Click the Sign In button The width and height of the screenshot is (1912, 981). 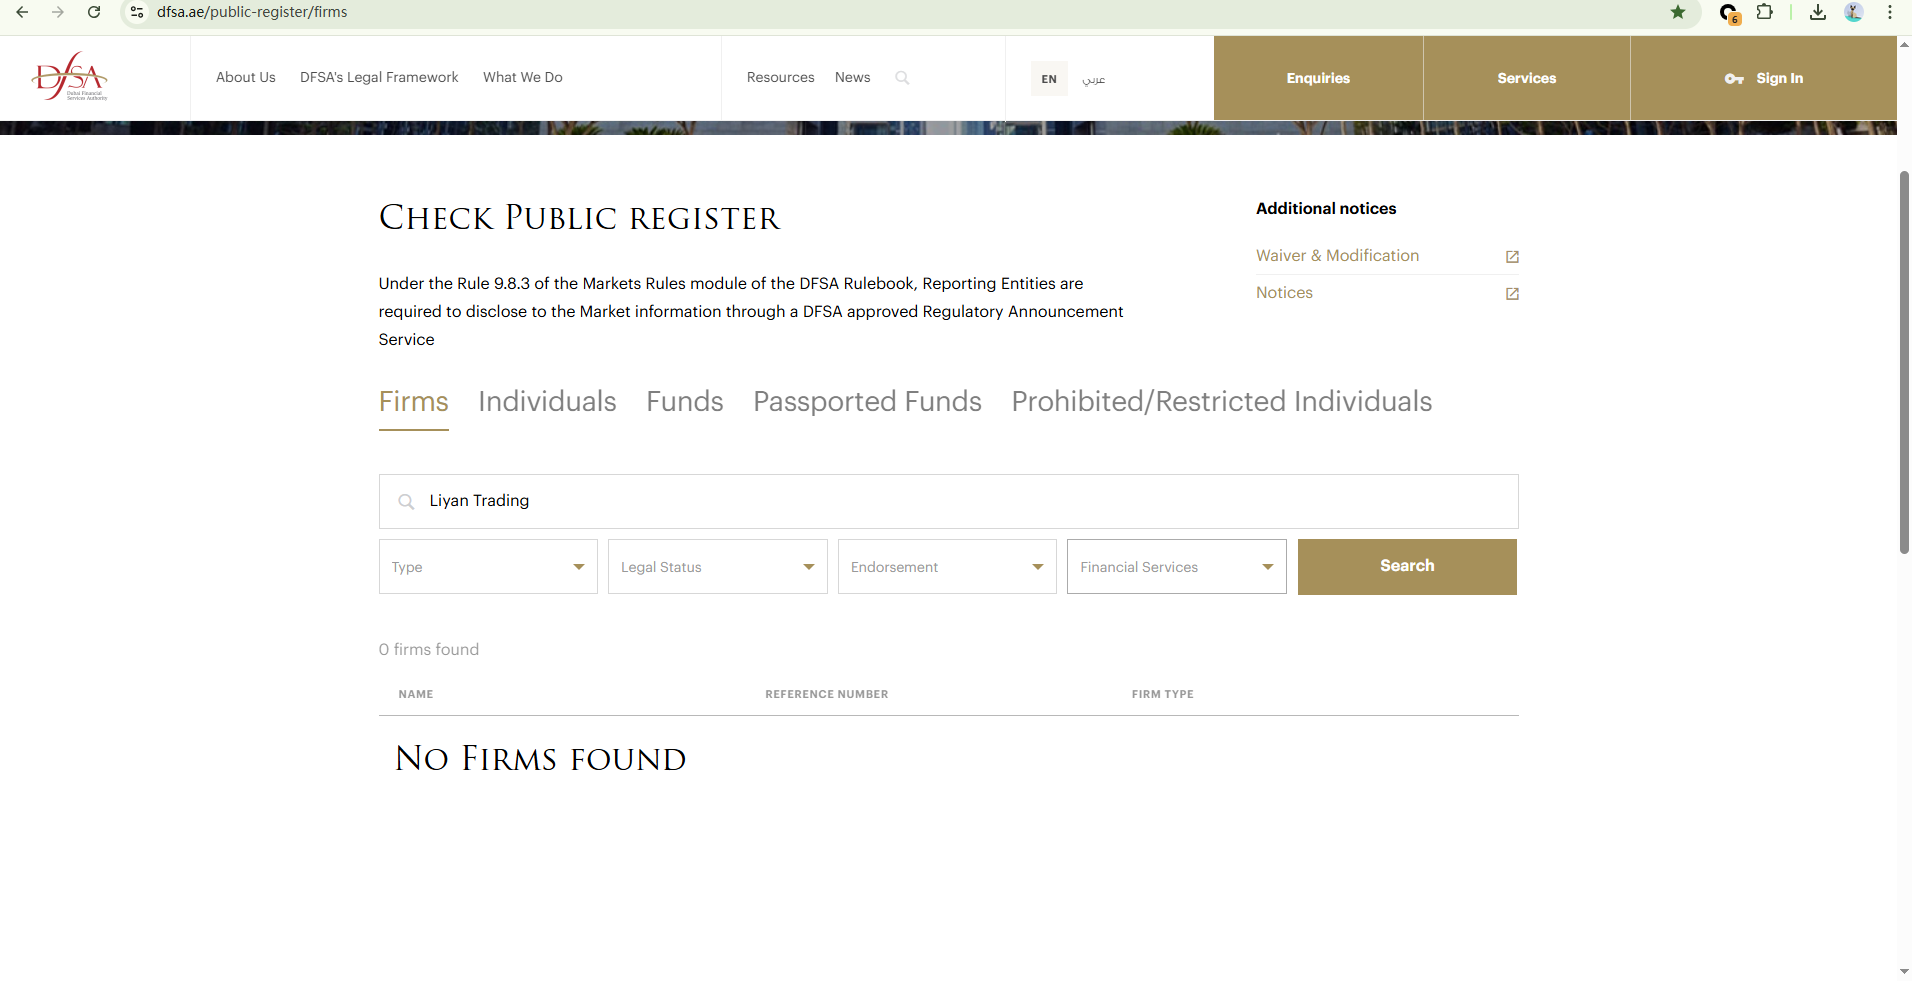(1764, 78)
